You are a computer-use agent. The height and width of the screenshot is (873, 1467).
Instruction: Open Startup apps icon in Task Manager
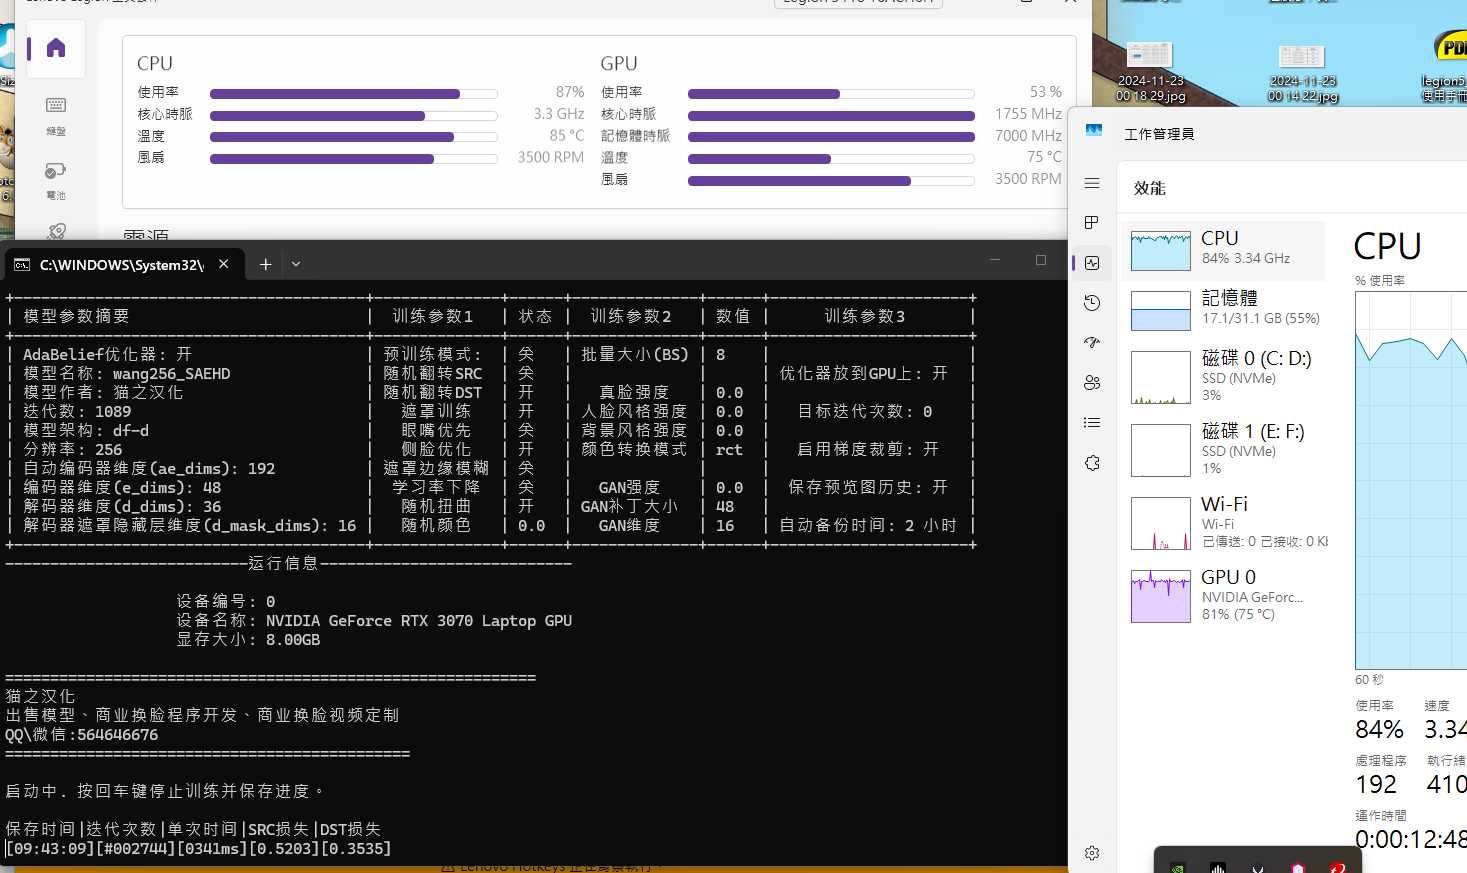[1092, 342]
